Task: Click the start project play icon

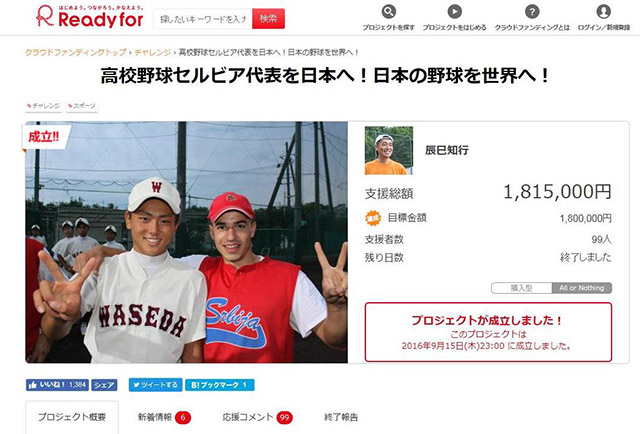Action: pyautogui.click(x=454, y=11)
